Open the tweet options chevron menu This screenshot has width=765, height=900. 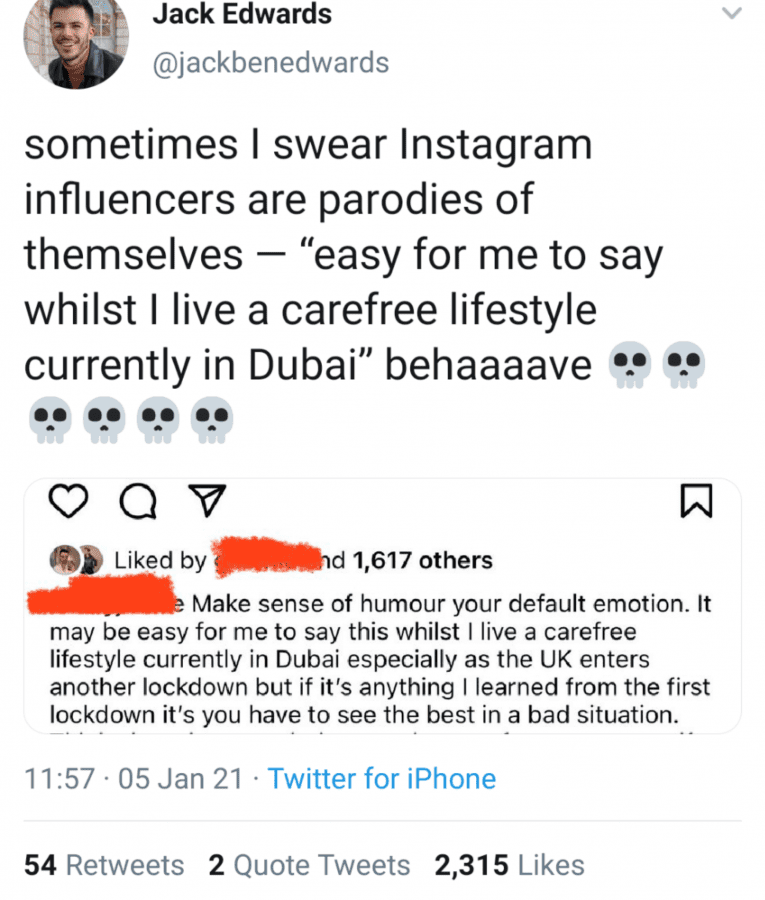coord(731,13)
